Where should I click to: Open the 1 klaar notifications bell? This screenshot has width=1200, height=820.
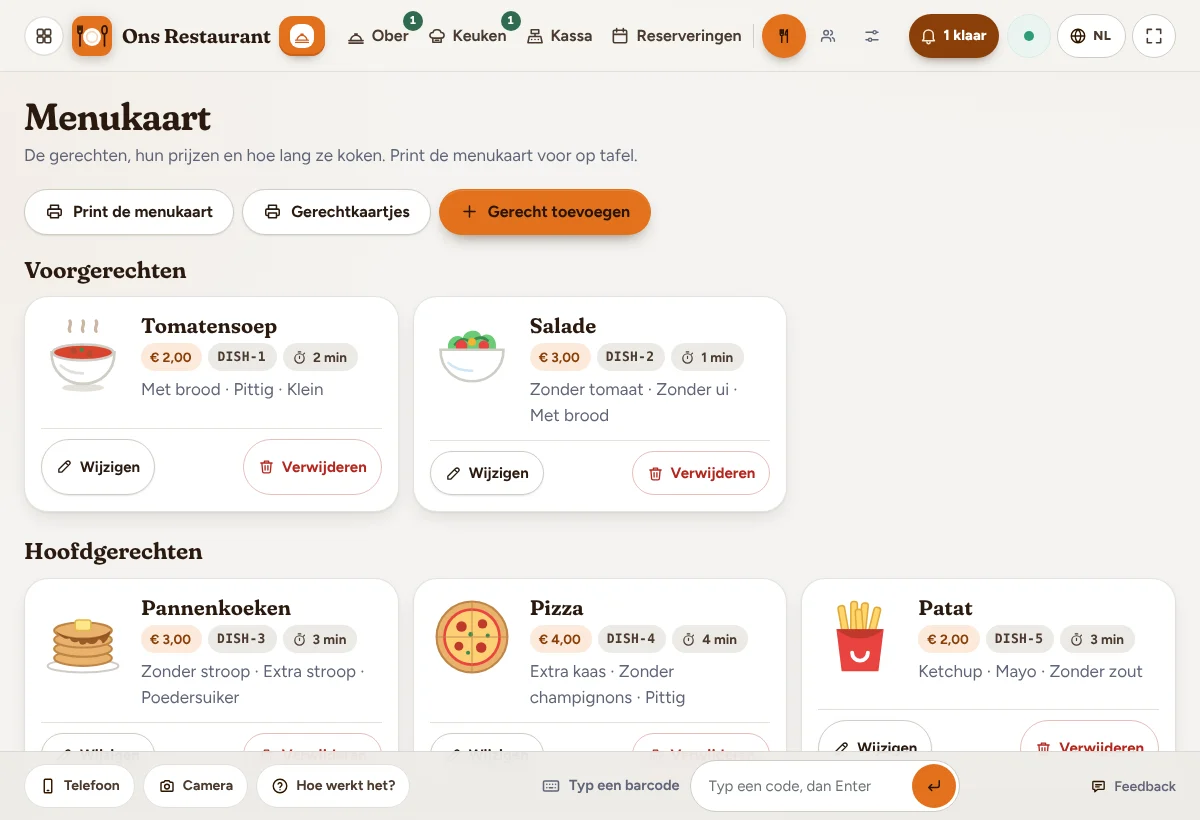(x=954, y=36)
